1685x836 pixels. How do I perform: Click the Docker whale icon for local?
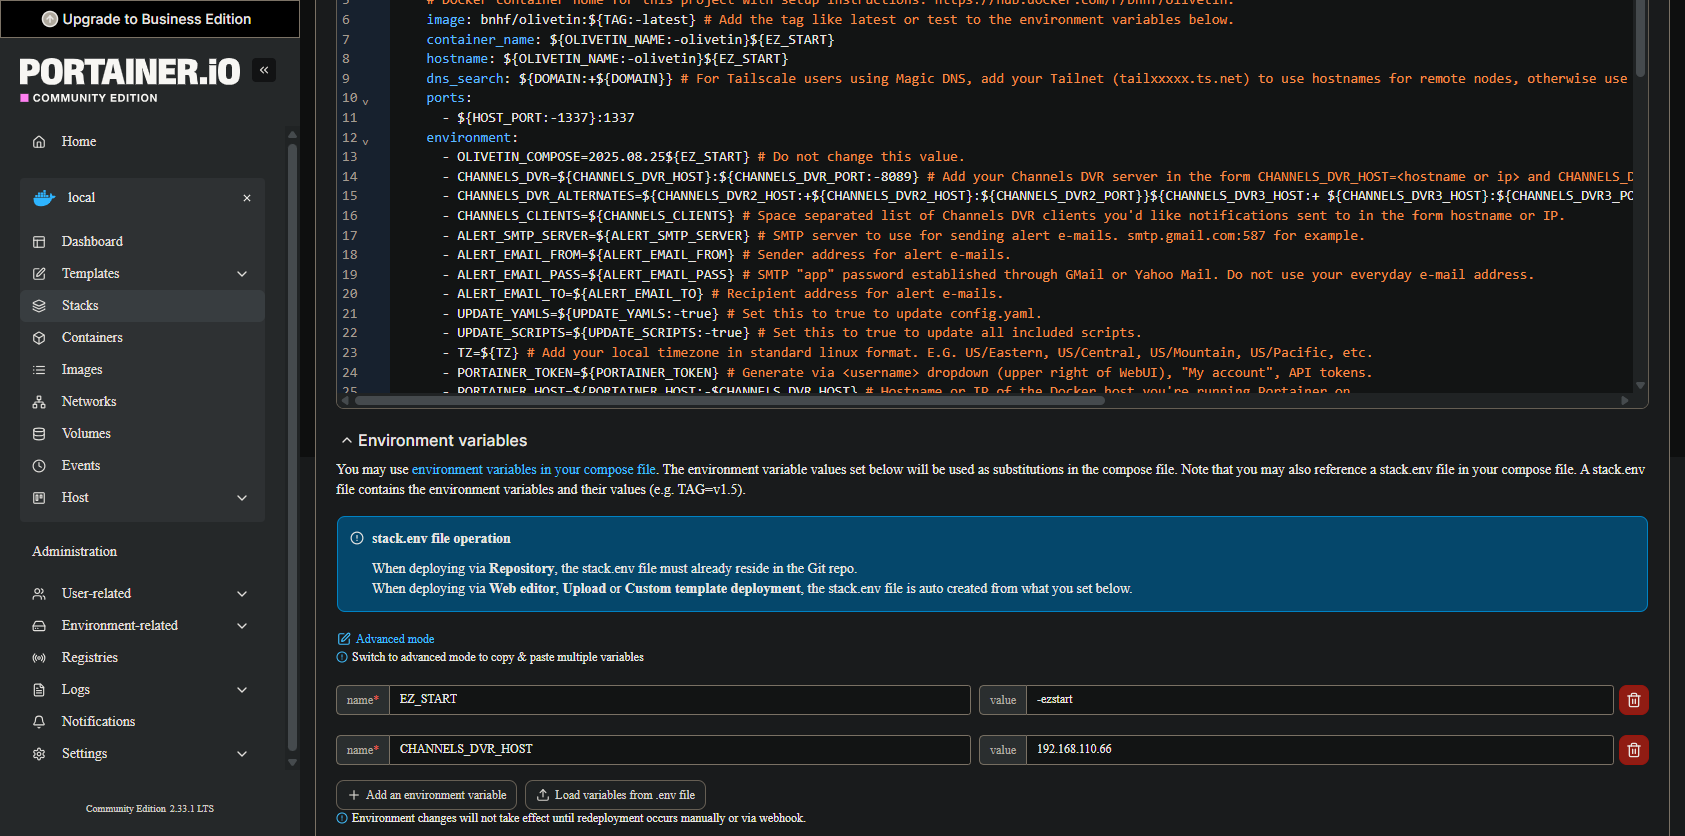44,198
